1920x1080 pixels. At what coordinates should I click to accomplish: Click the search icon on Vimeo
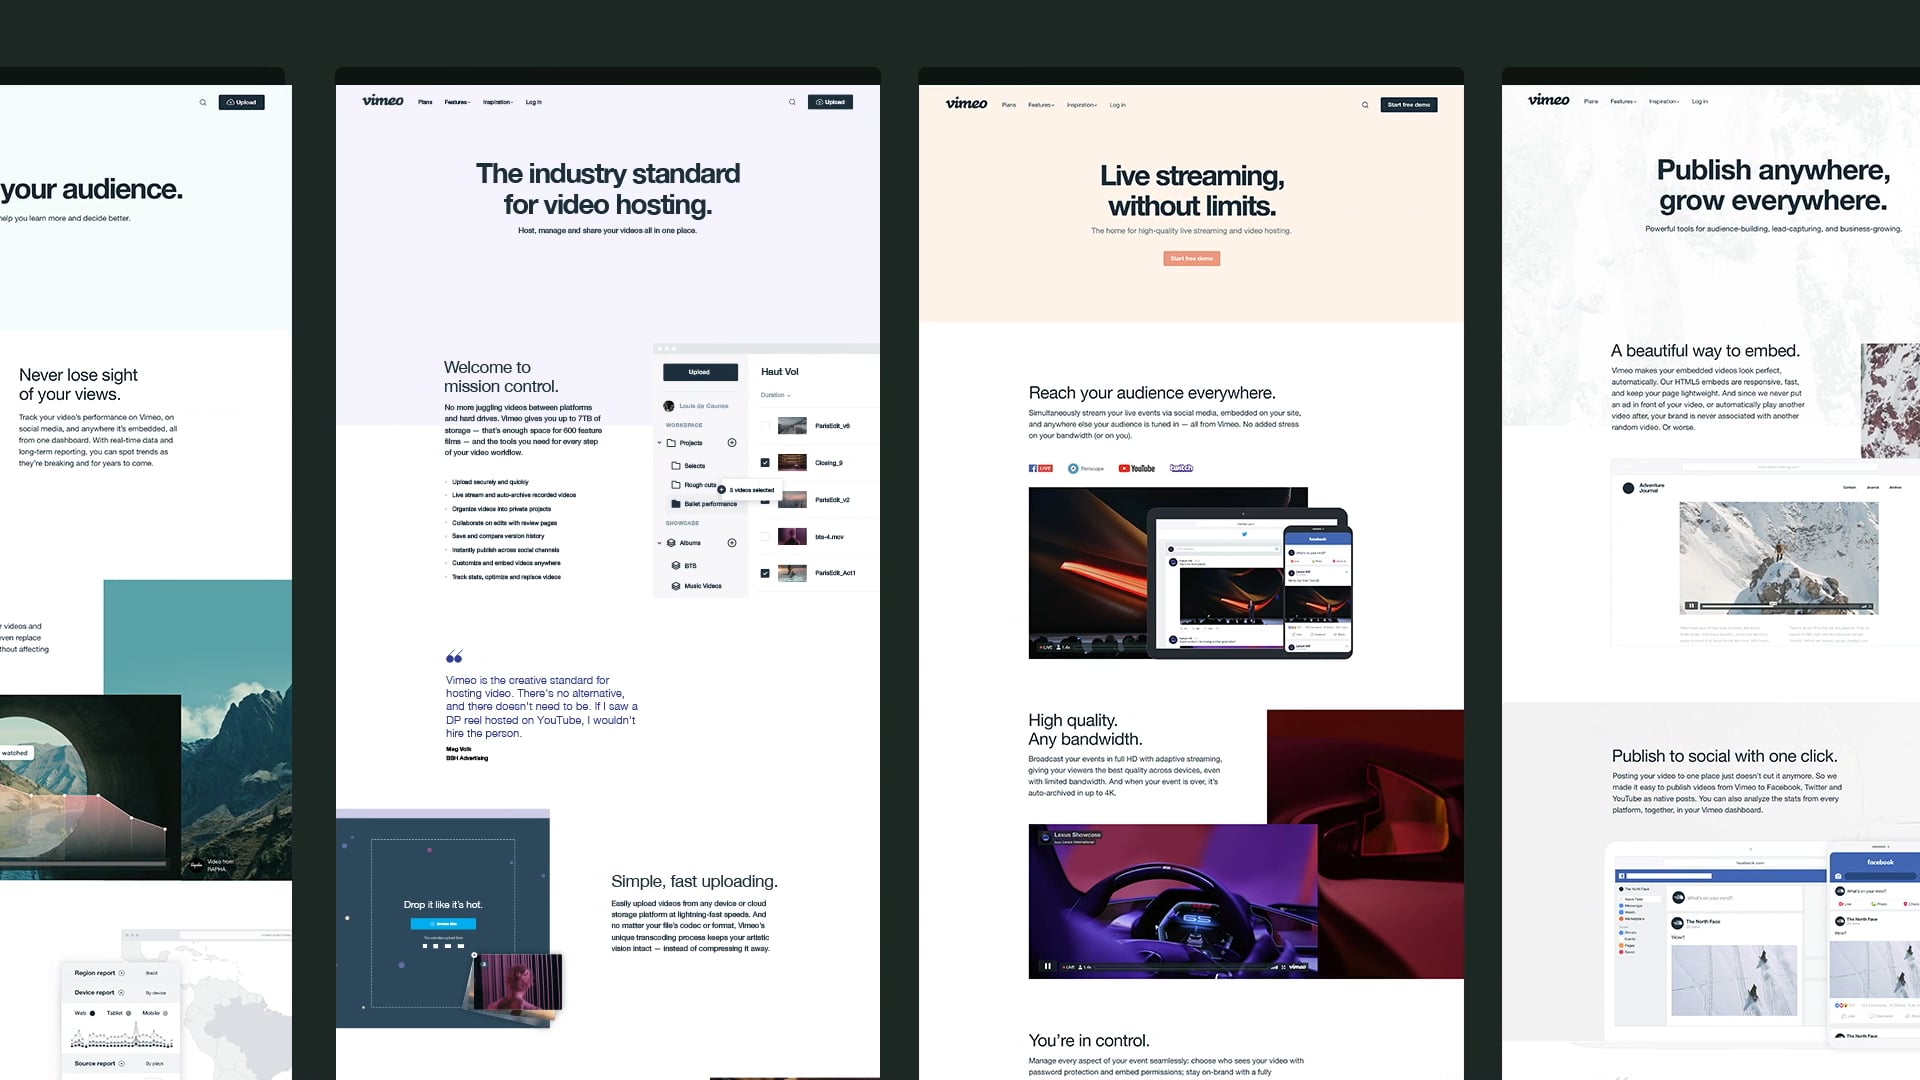790,102
